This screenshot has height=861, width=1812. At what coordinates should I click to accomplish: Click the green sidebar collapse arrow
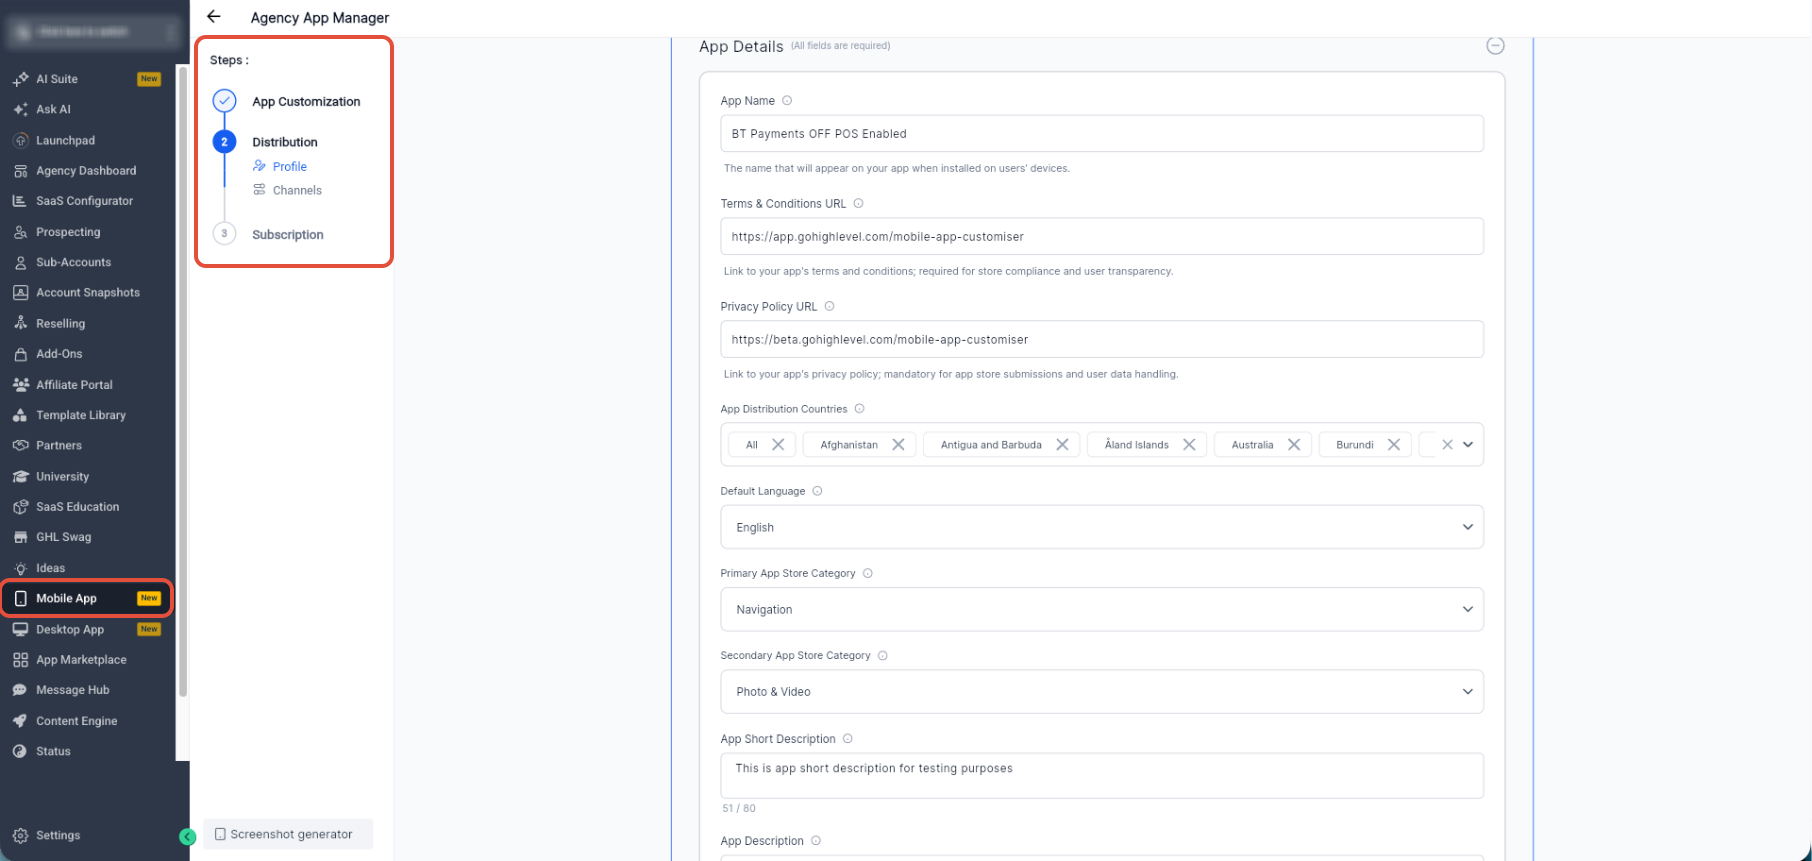tap(187, 837)
